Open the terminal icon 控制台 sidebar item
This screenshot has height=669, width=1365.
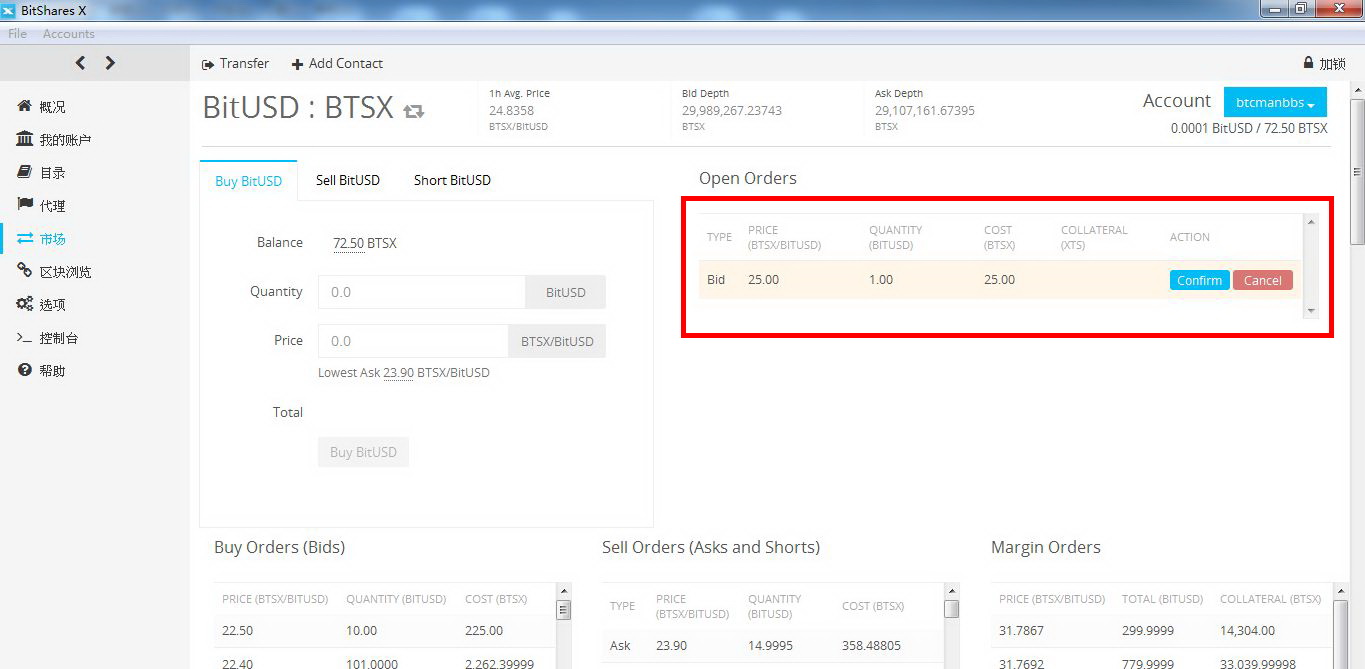(x=48, y=338)
